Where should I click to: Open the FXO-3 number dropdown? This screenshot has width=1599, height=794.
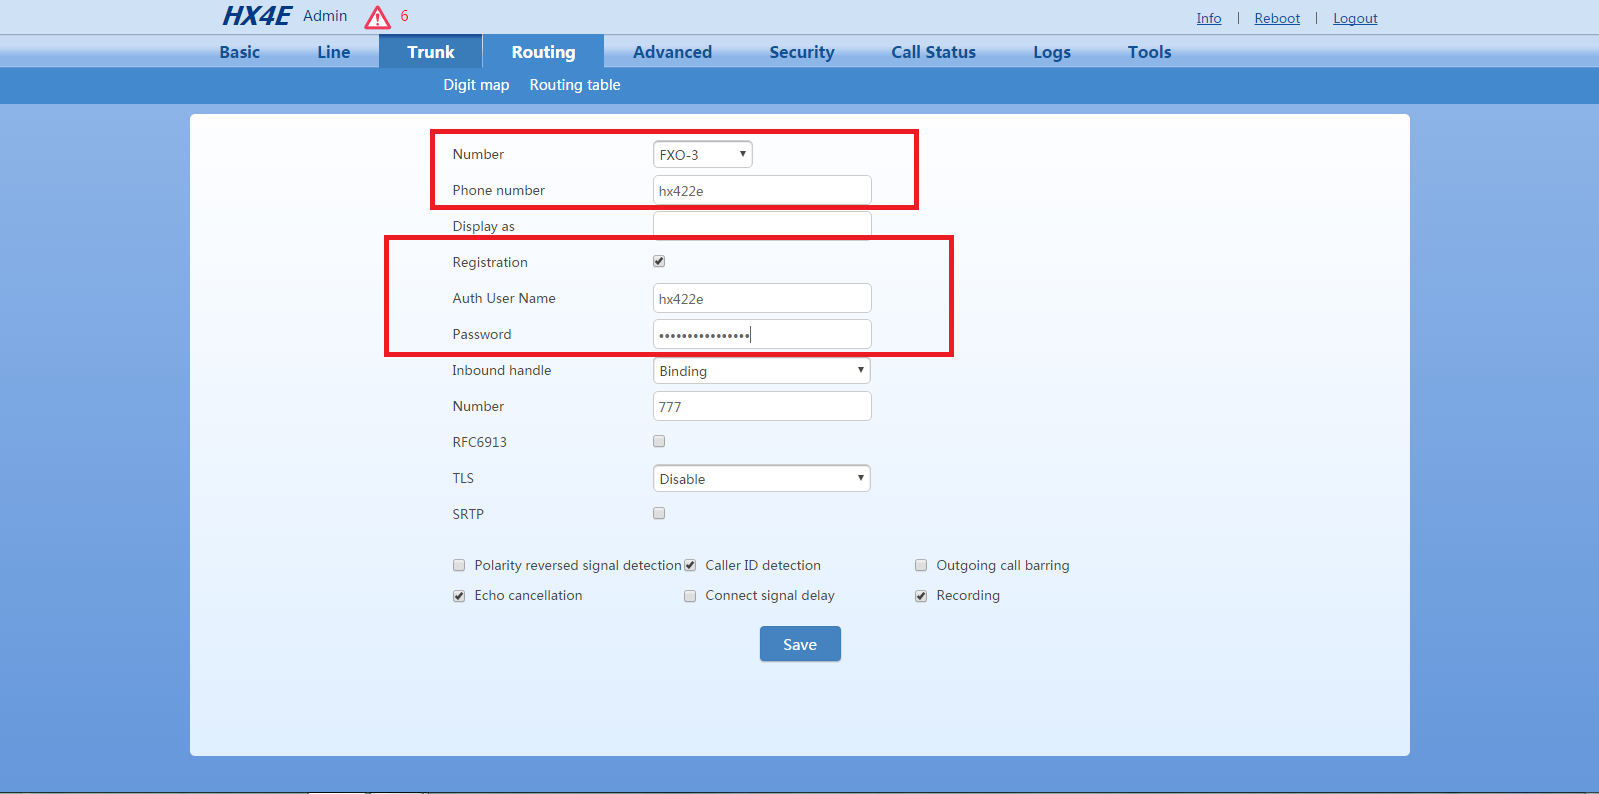click(x=702, y=154)
